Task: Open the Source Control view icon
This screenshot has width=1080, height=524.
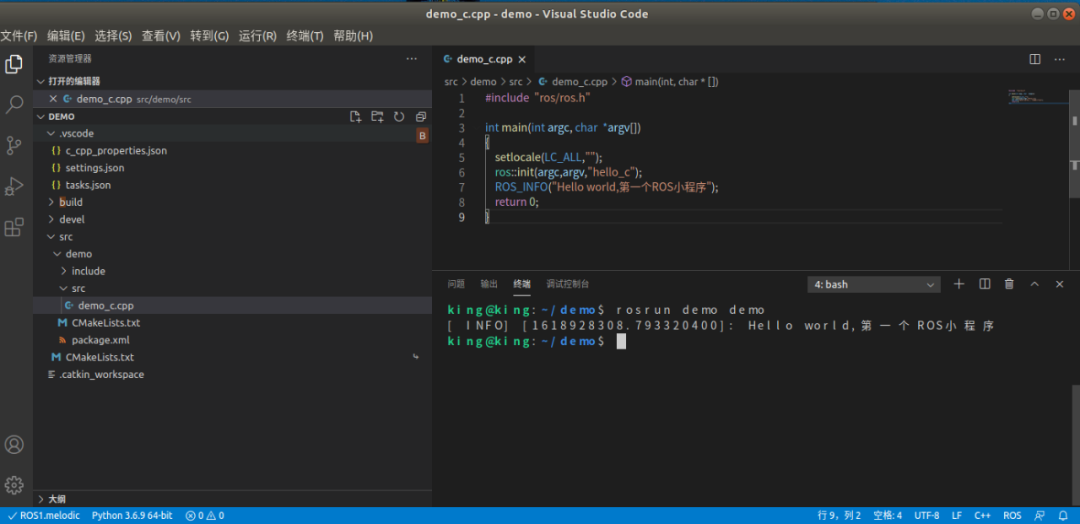Action: (14, 145)
